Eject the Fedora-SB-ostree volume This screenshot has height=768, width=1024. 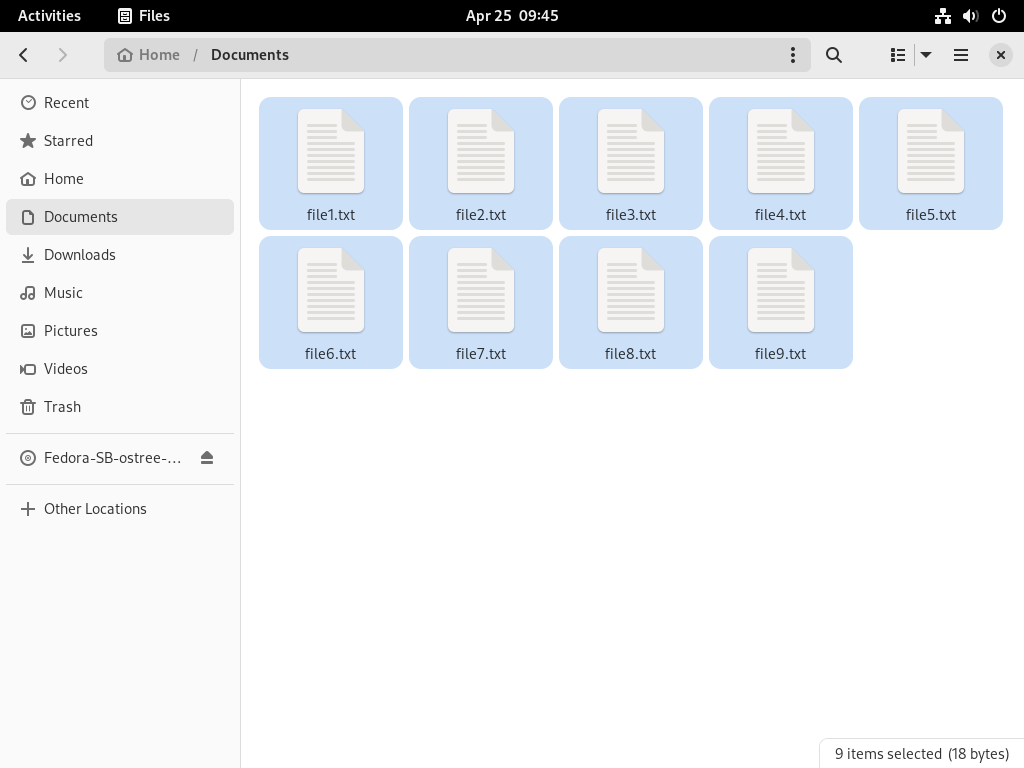tap(207, 458)
